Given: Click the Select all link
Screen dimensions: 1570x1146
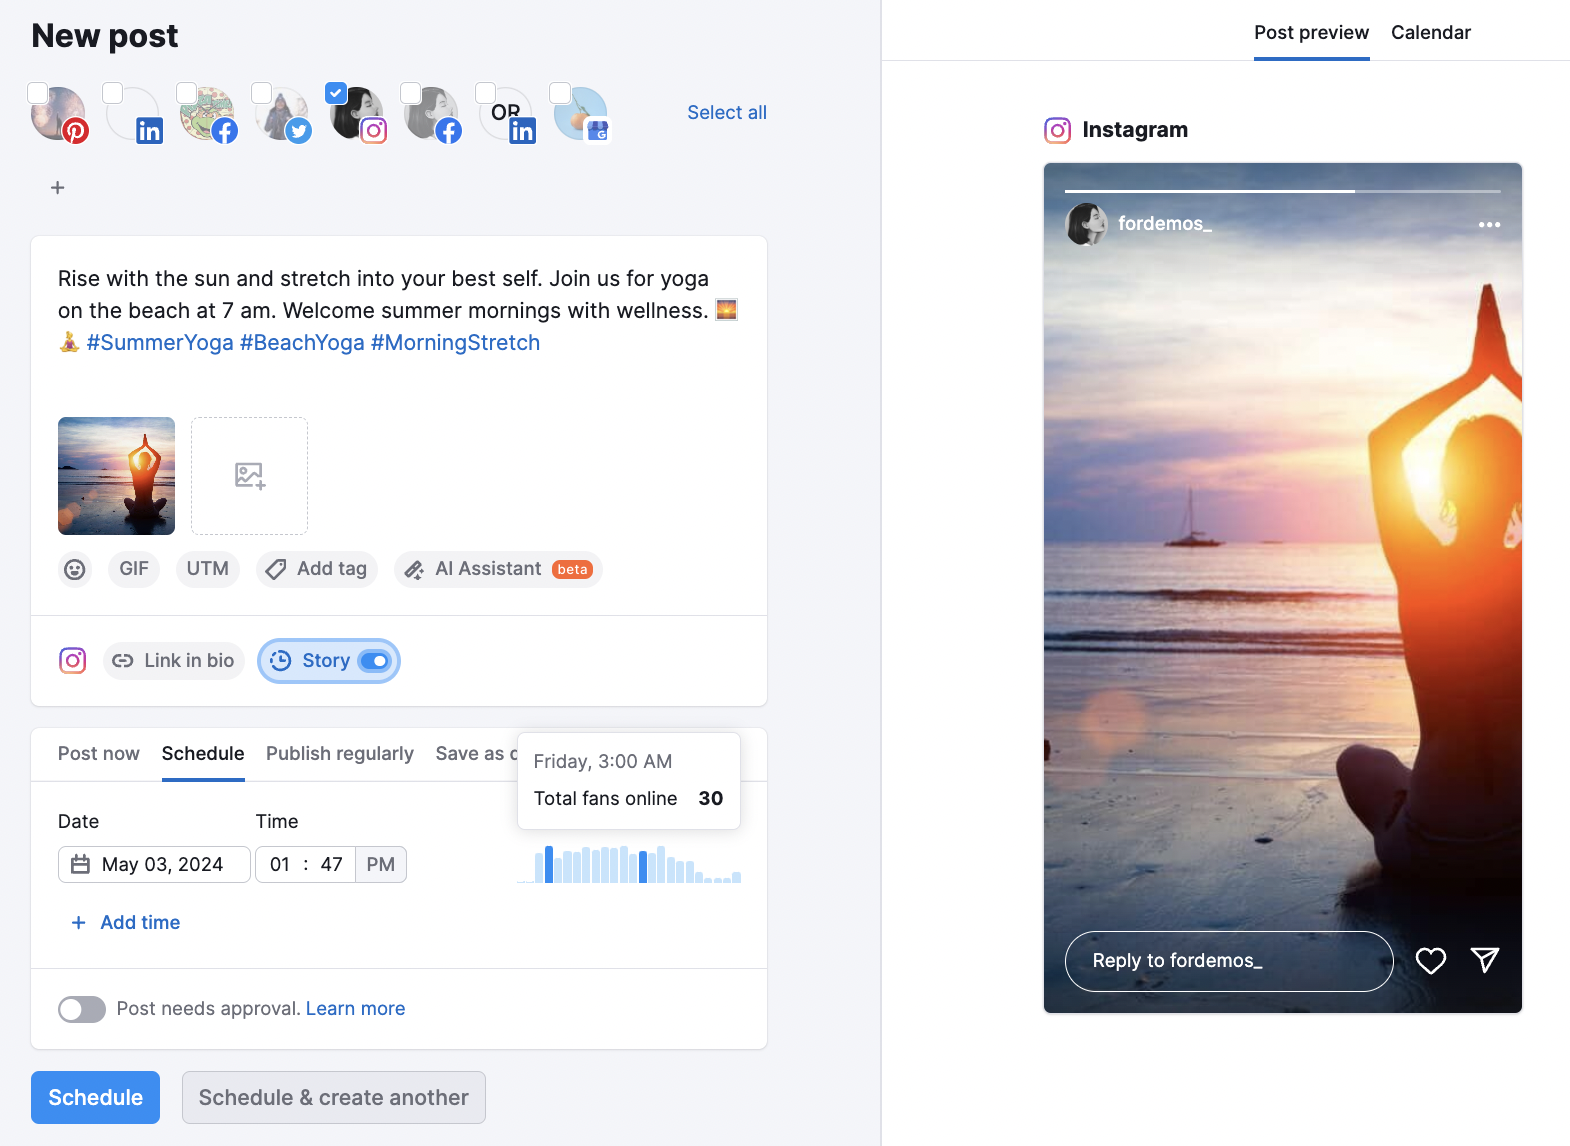Looking at the screenshot, I should point(726,113).
